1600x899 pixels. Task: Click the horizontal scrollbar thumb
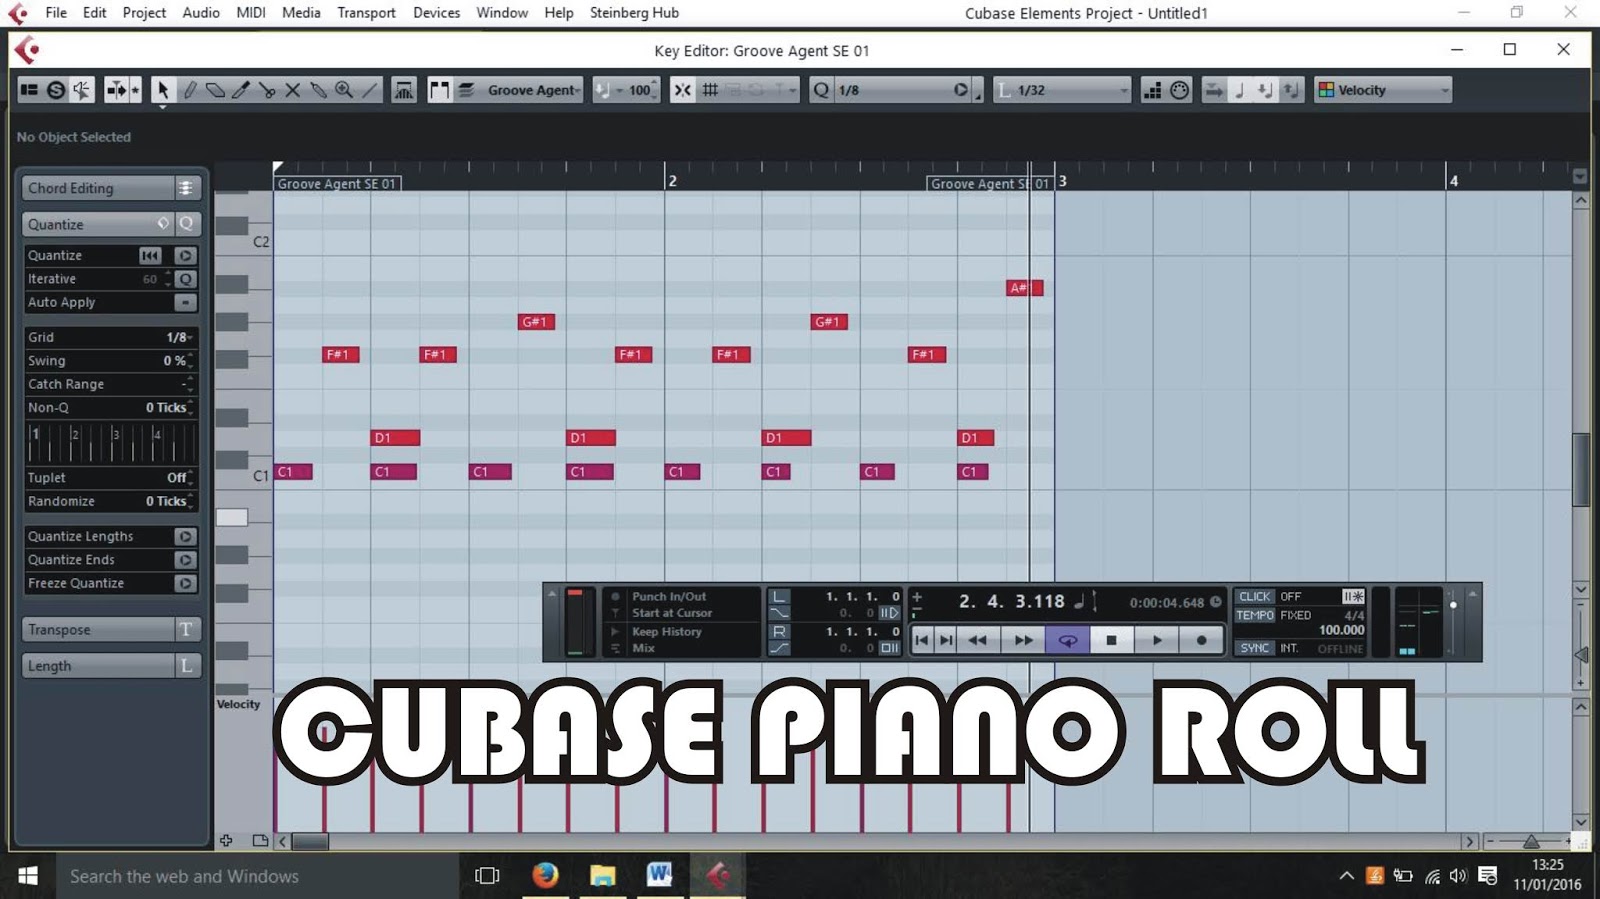coord(310,842)
